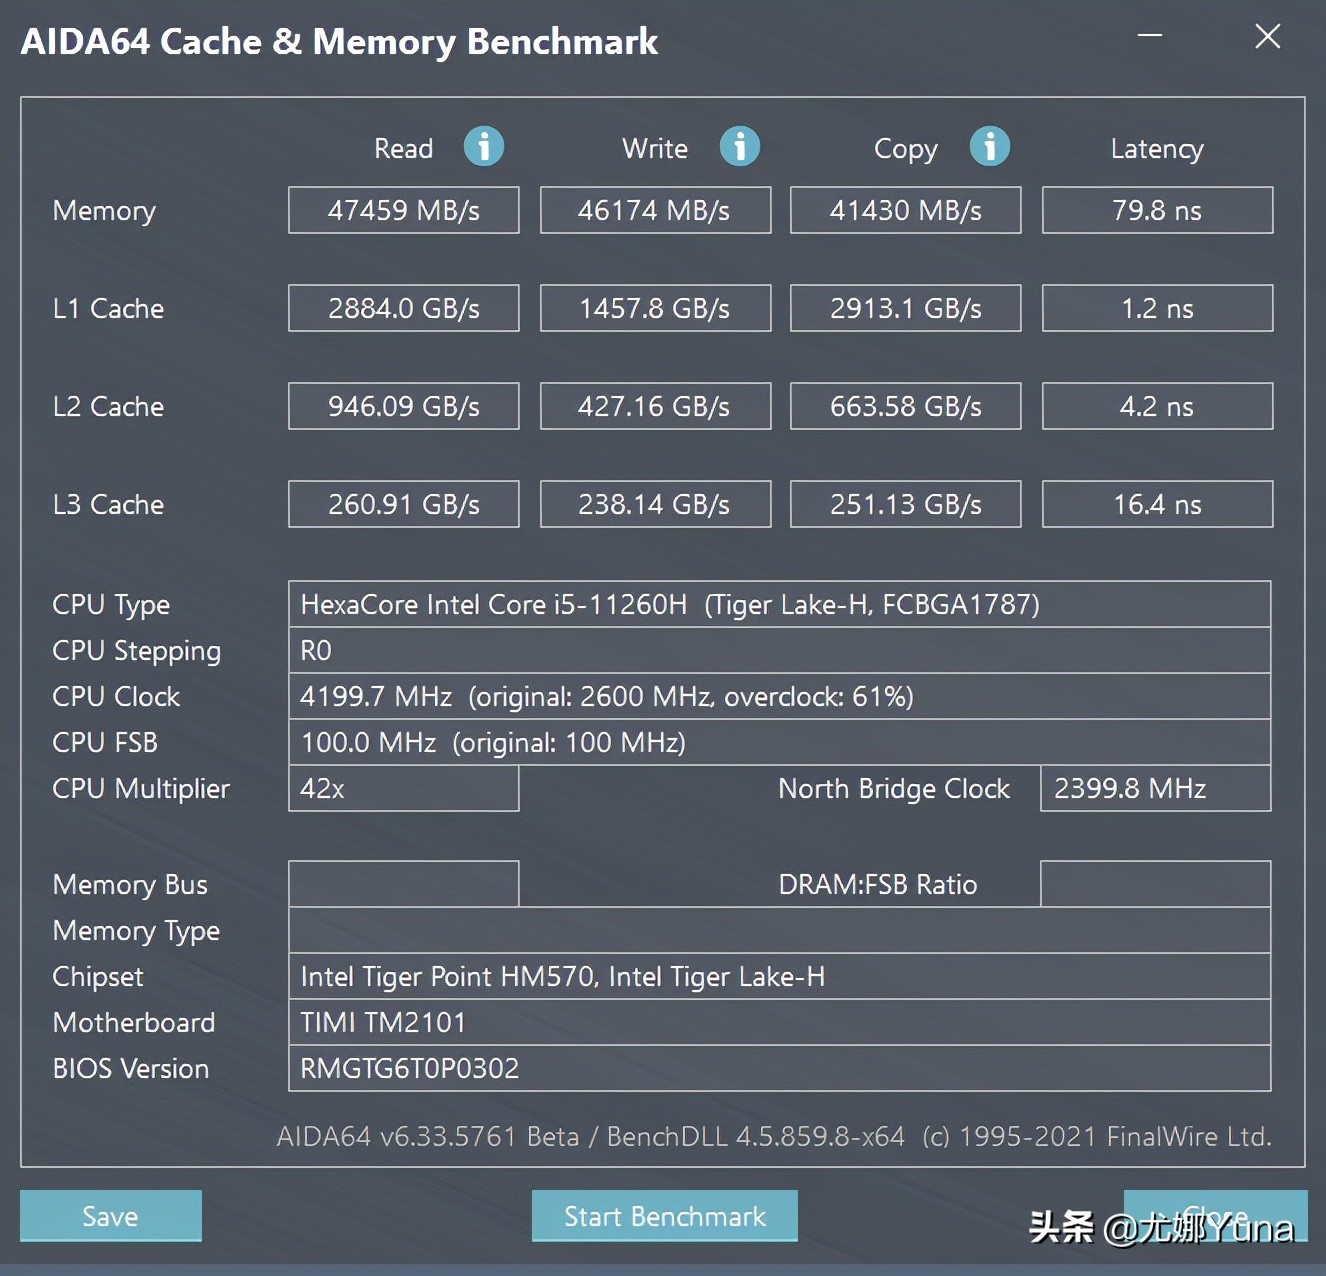
Task: Select L2 Cache Copy 663.58 GB/s
Action: point(906,406)
